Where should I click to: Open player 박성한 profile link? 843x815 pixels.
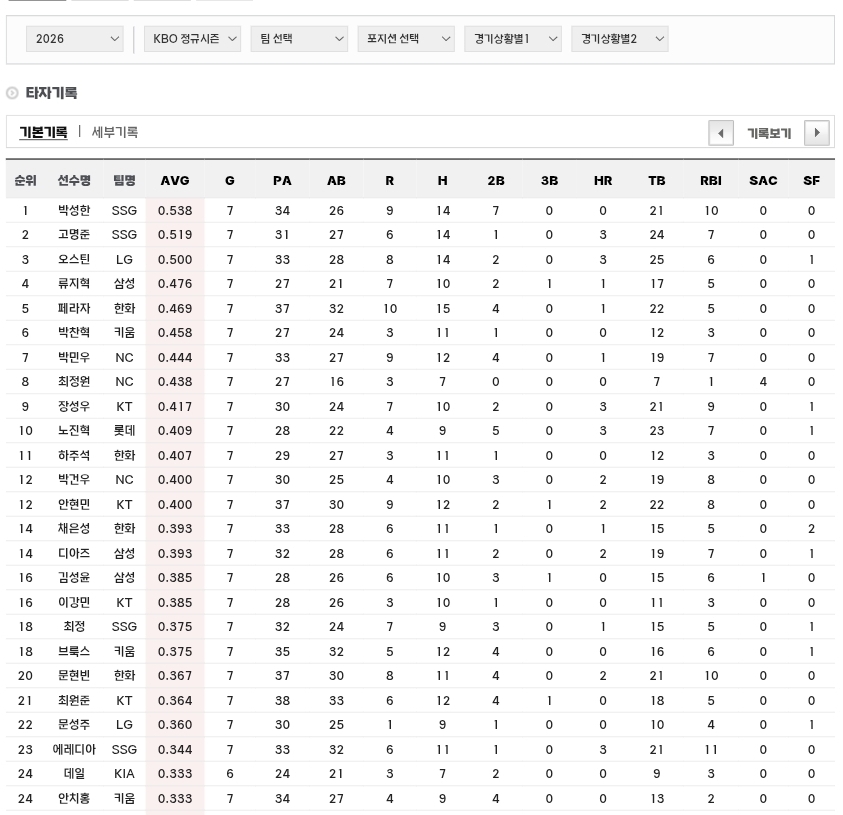pyautogui.click(x=74, y=211)
